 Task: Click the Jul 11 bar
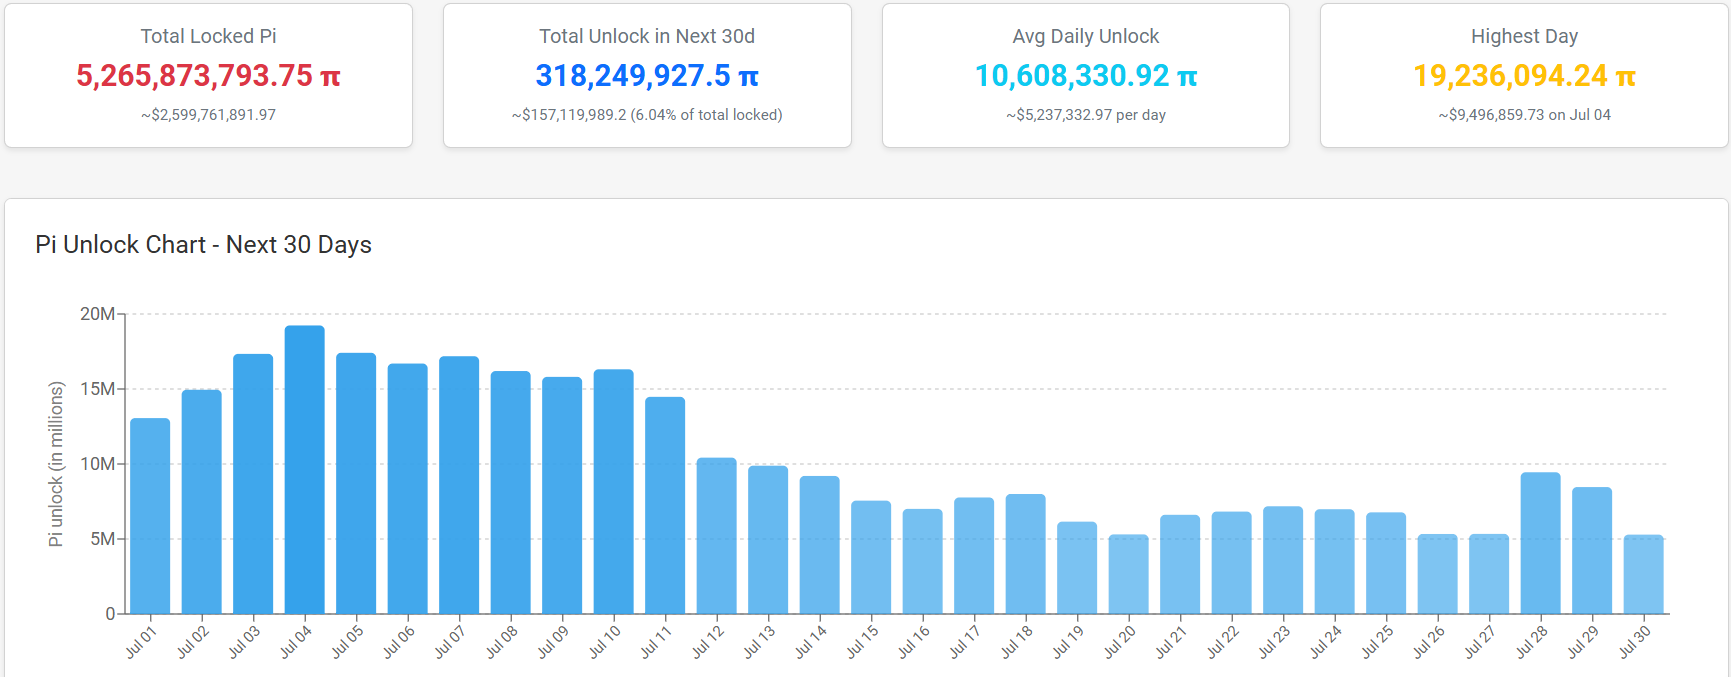pos(665,505)
